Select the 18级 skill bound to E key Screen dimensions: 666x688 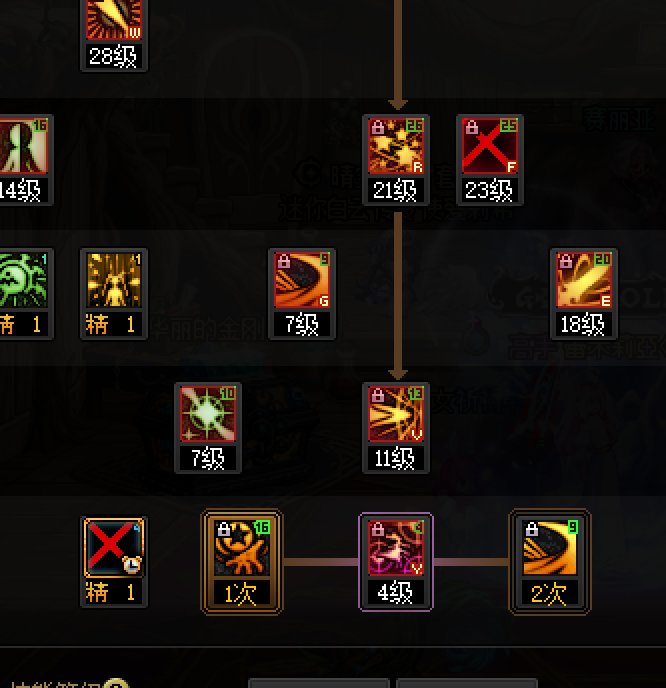coord(584,280)
